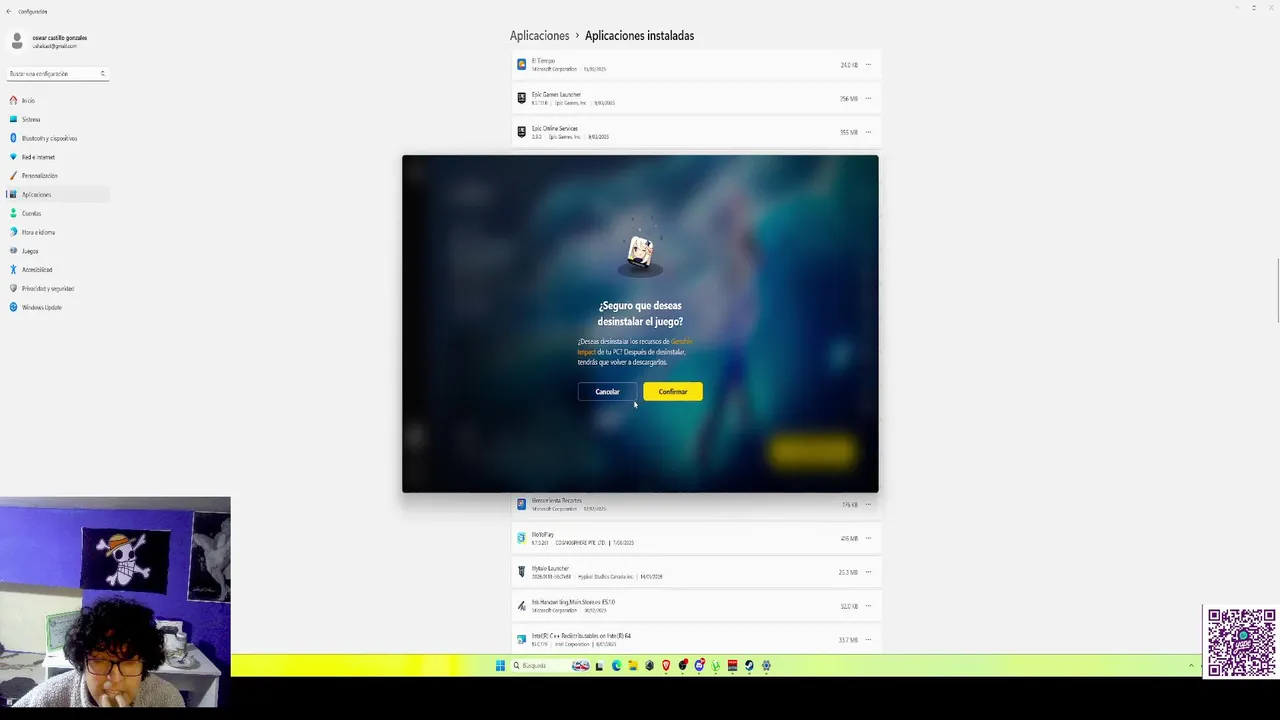Click the Hytale Launcher app icon
Image resolution: width=1280 pixels, height=720 pixels.
click(521, 572)
